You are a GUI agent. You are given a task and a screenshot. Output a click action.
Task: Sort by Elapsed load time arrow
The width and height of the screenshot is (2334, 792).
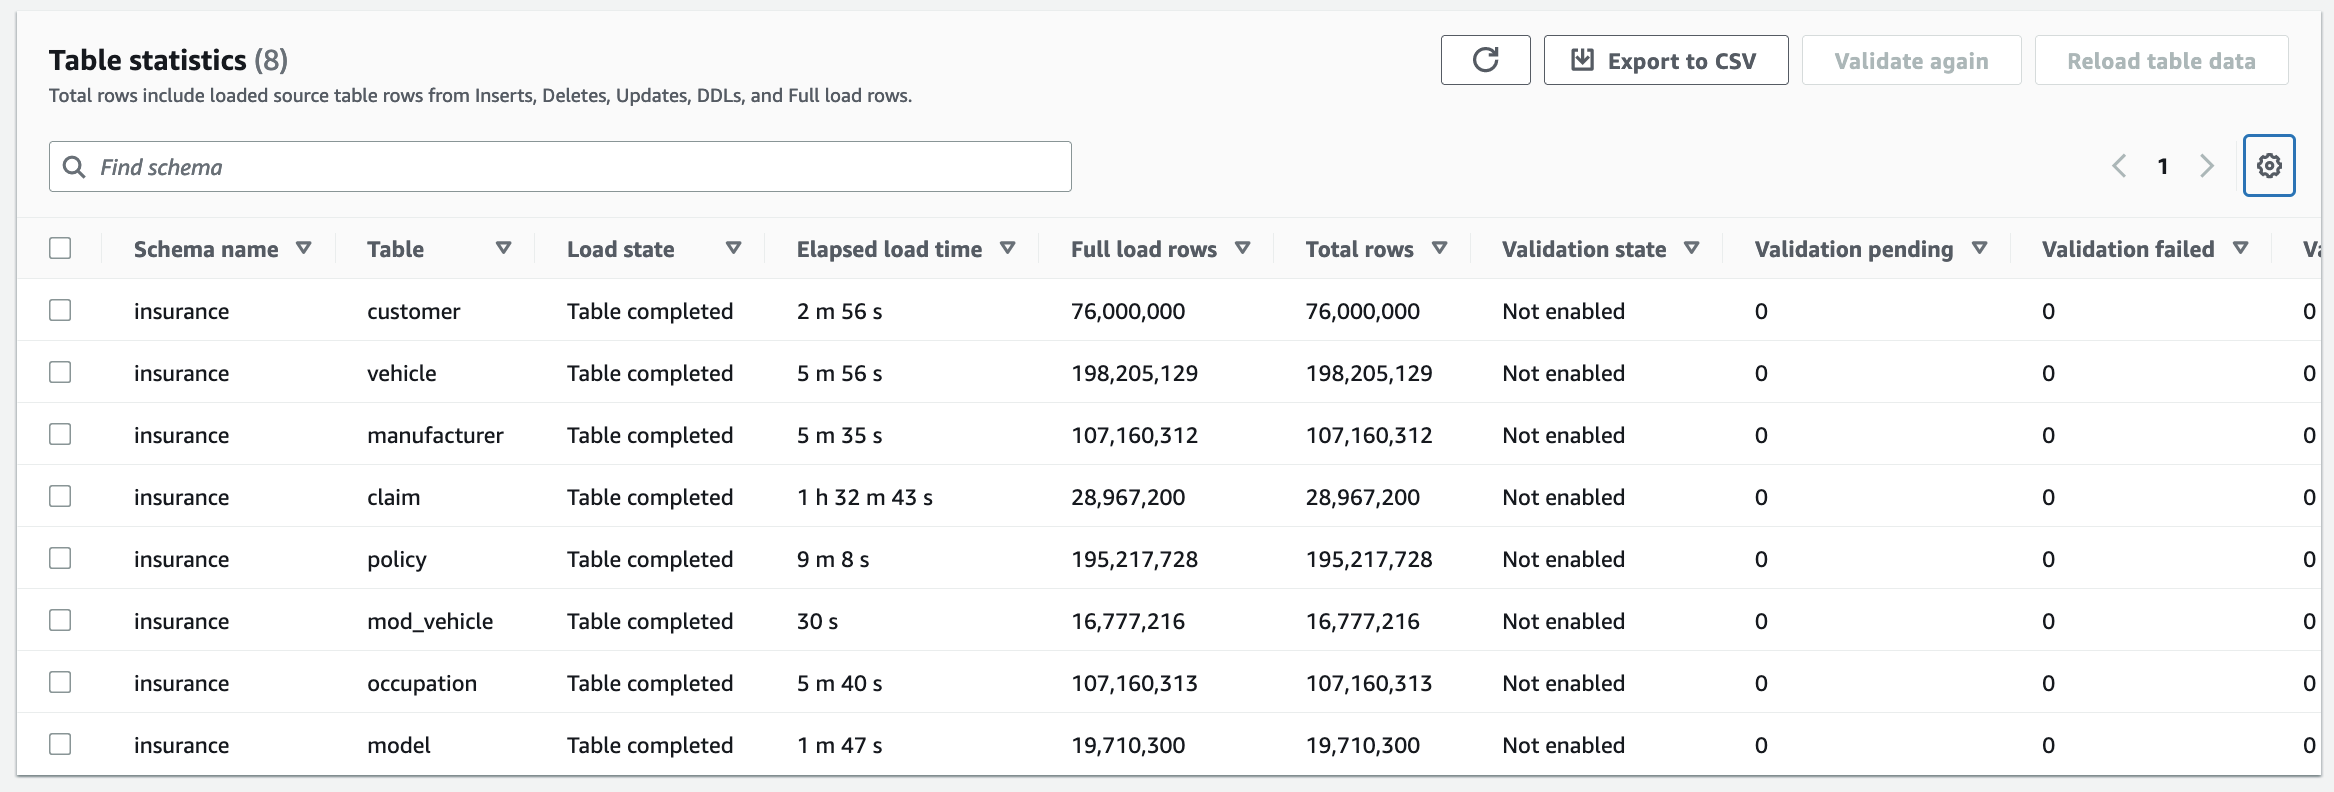pyautogui.click(x=1007, y=248)
